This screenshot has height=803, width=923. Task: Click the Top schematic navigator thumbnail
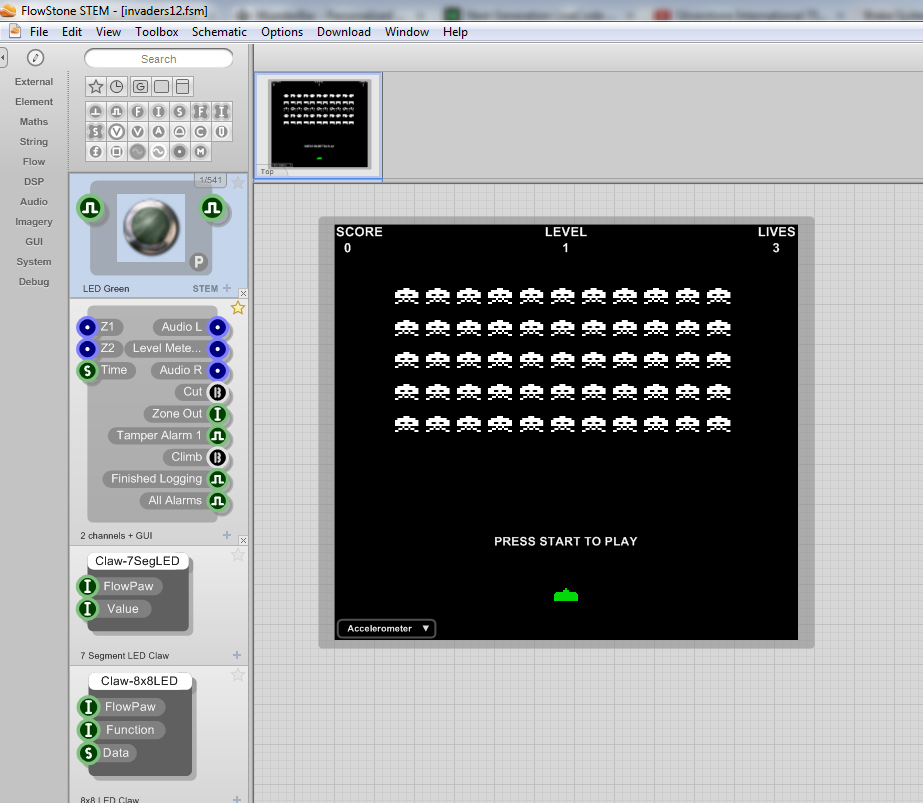[318, 127]
